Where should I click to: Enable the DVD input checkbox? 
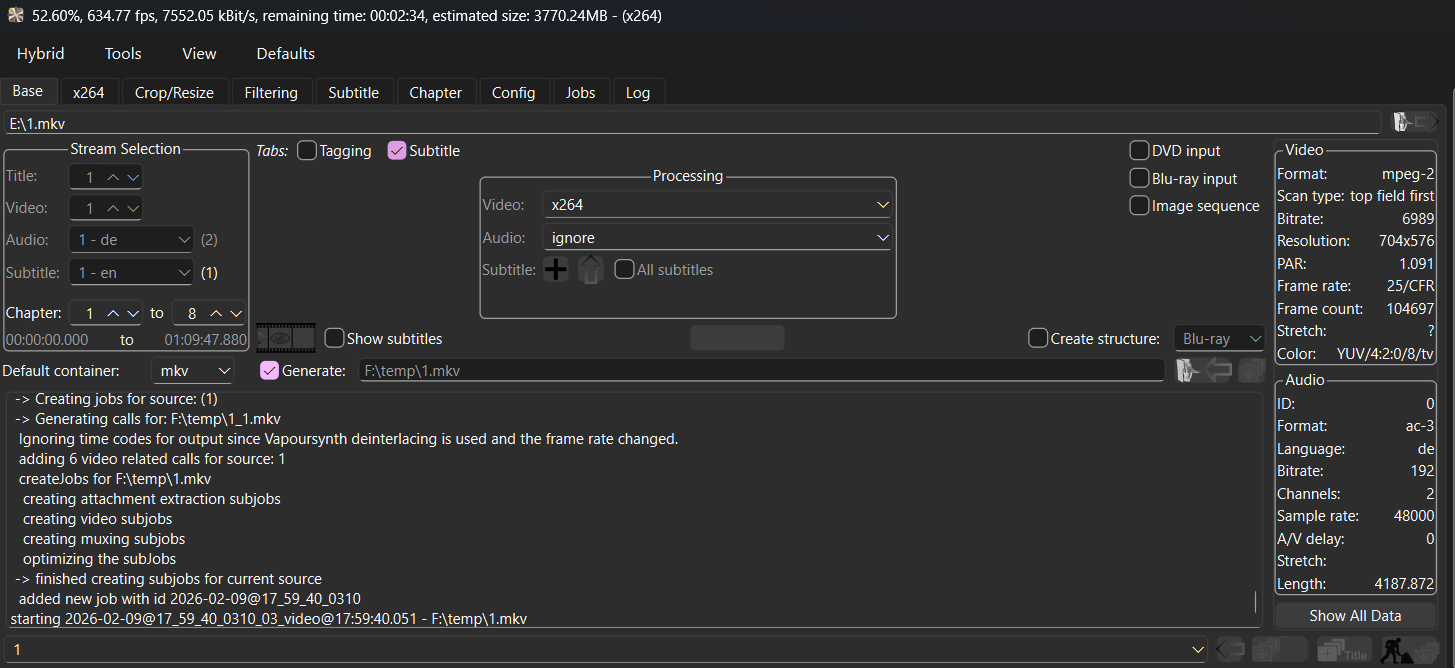point(1139,151)
